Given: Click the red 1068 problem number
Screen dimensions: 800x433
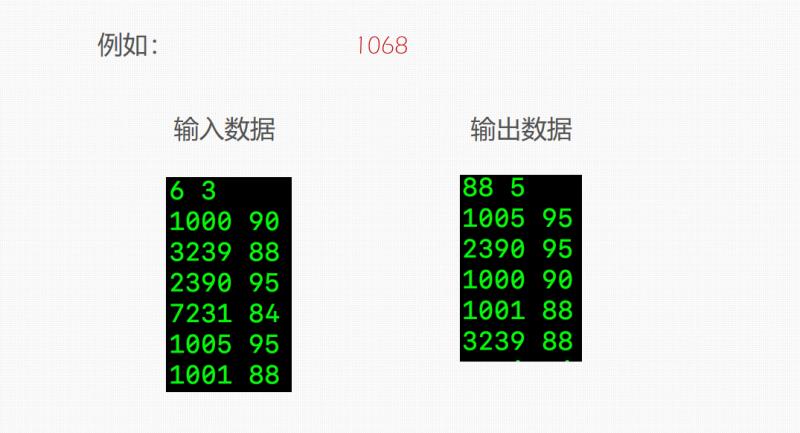Looking at the screenshot, I should 381,46.
